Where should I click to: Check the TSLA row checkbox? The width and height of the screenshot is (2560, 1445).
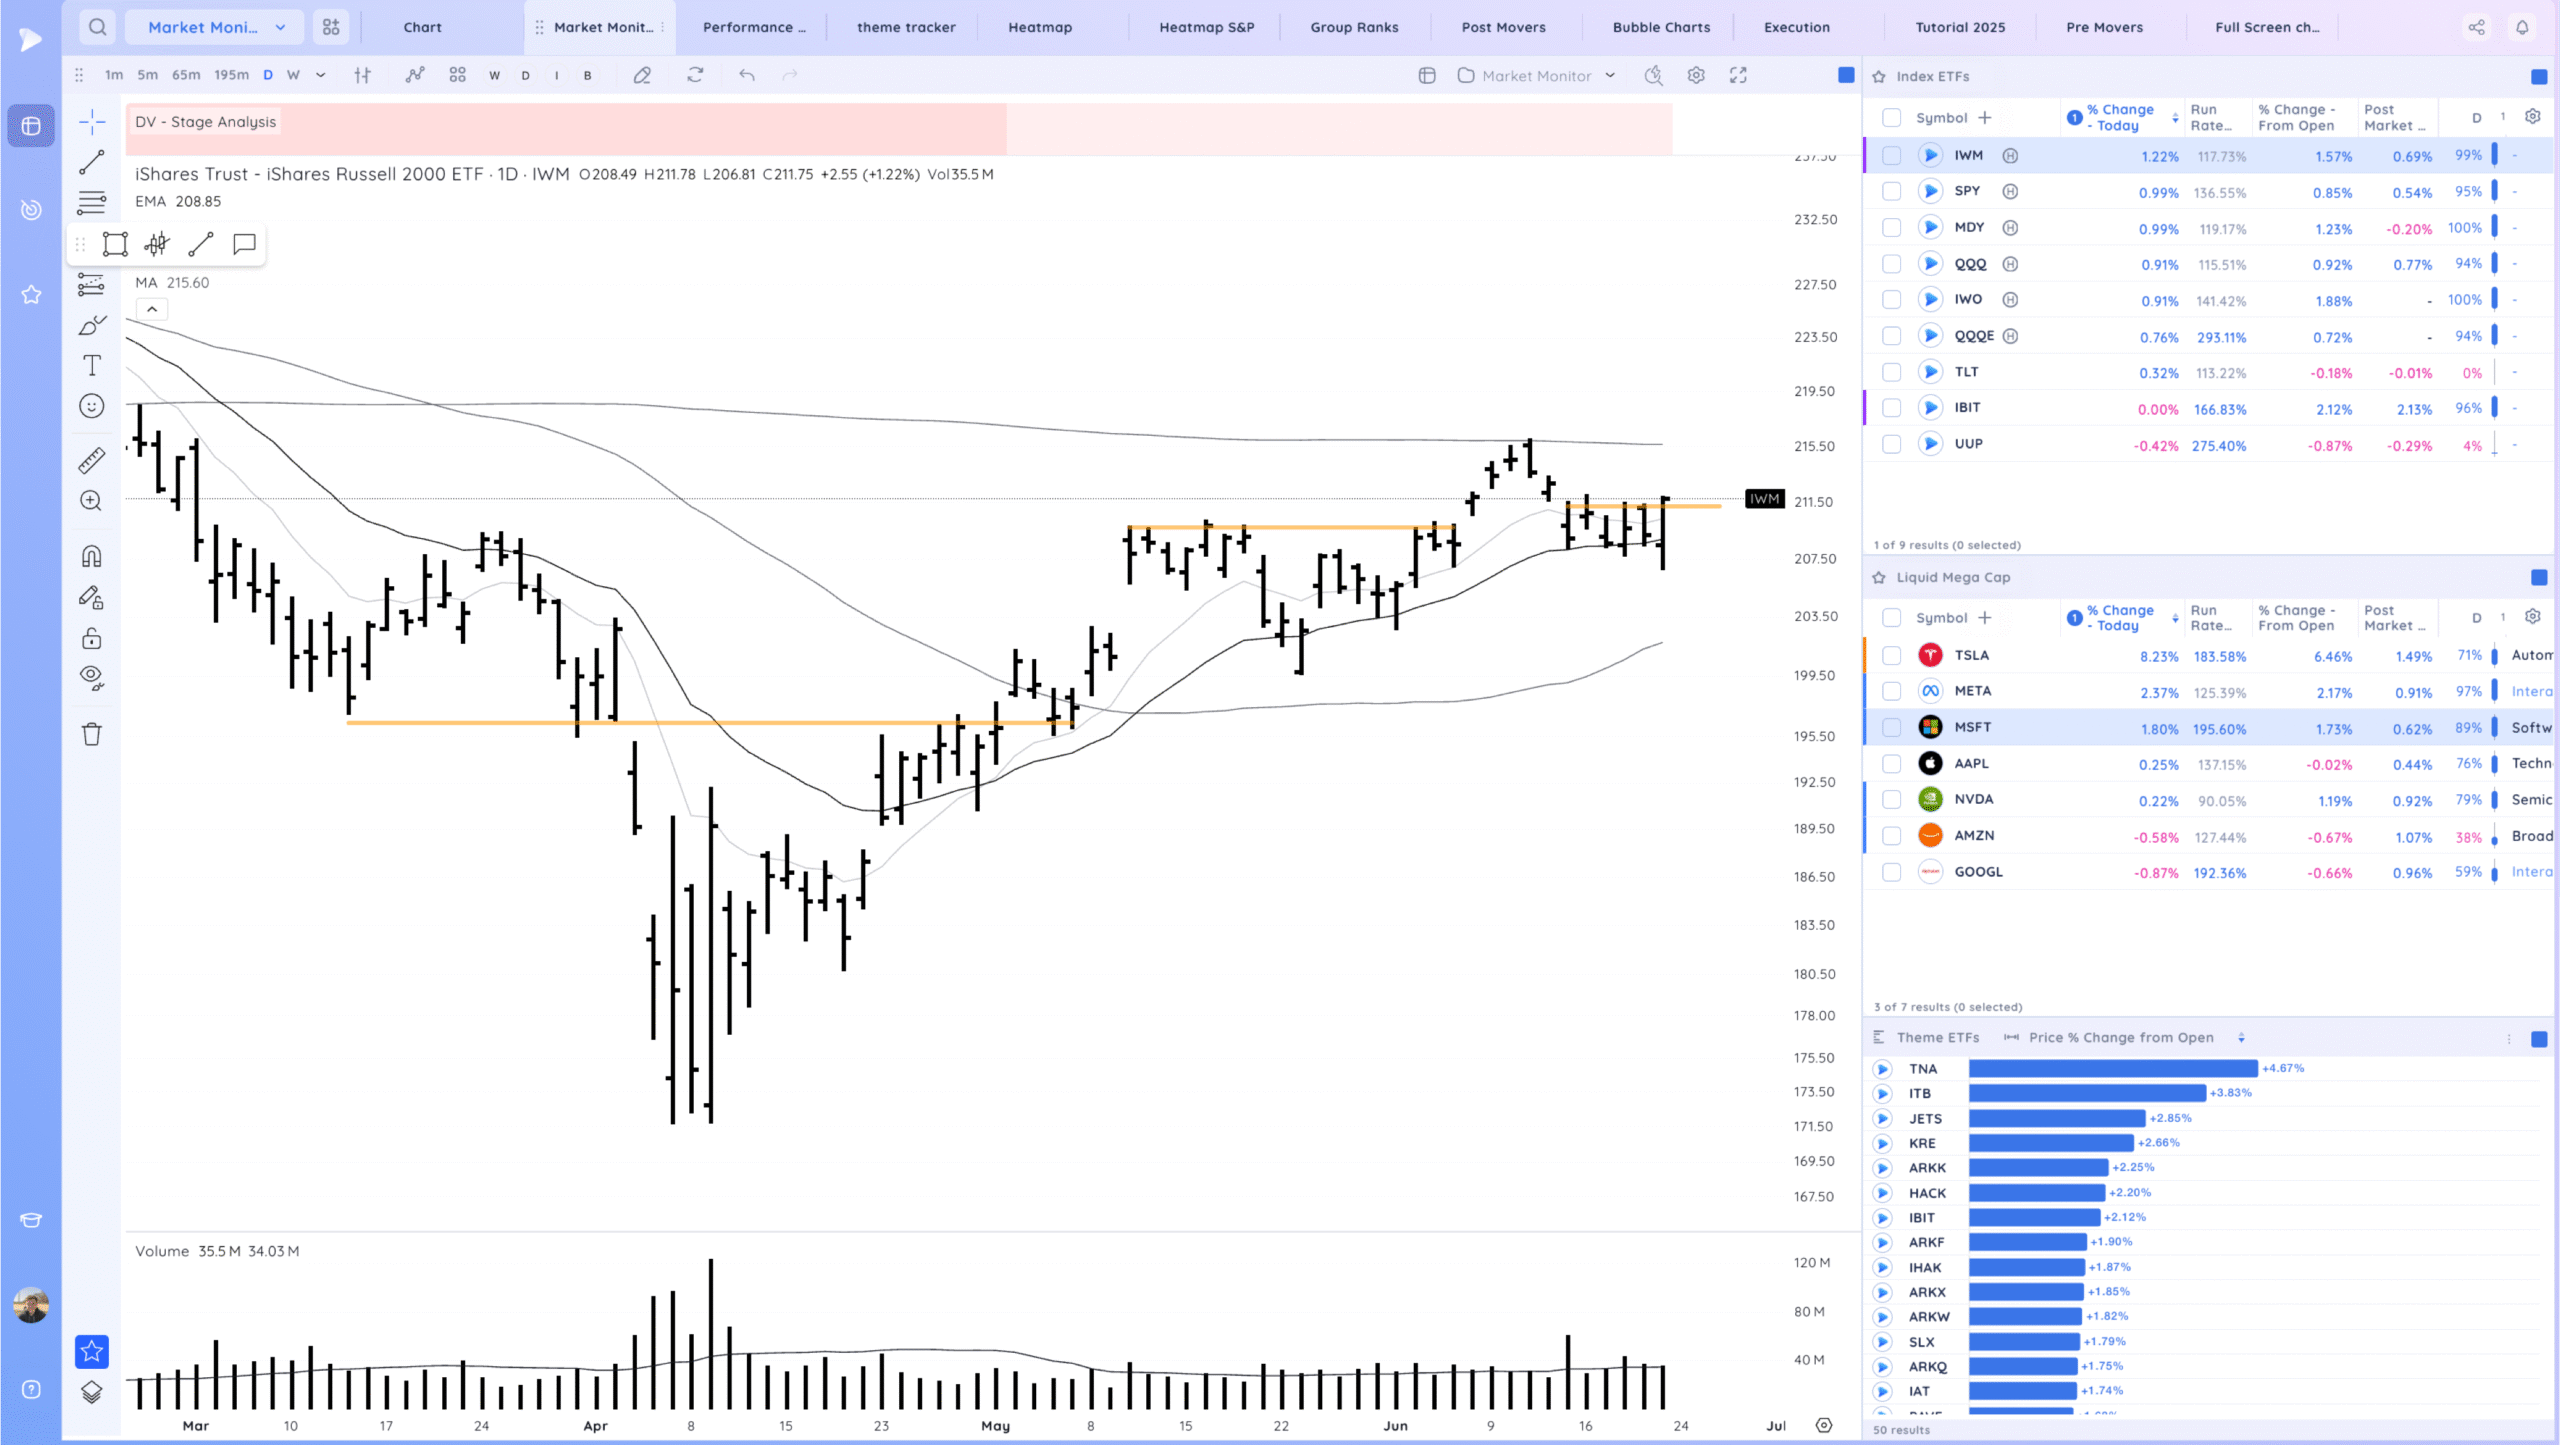pyautogui.click(x=1891, y=656)
